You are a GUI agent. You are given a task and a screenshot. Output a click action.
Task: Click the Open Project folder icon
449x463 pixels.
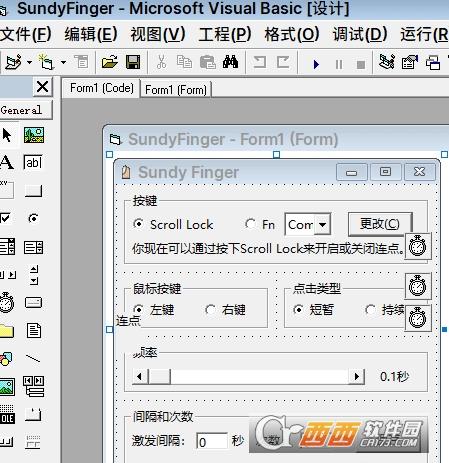109,62
